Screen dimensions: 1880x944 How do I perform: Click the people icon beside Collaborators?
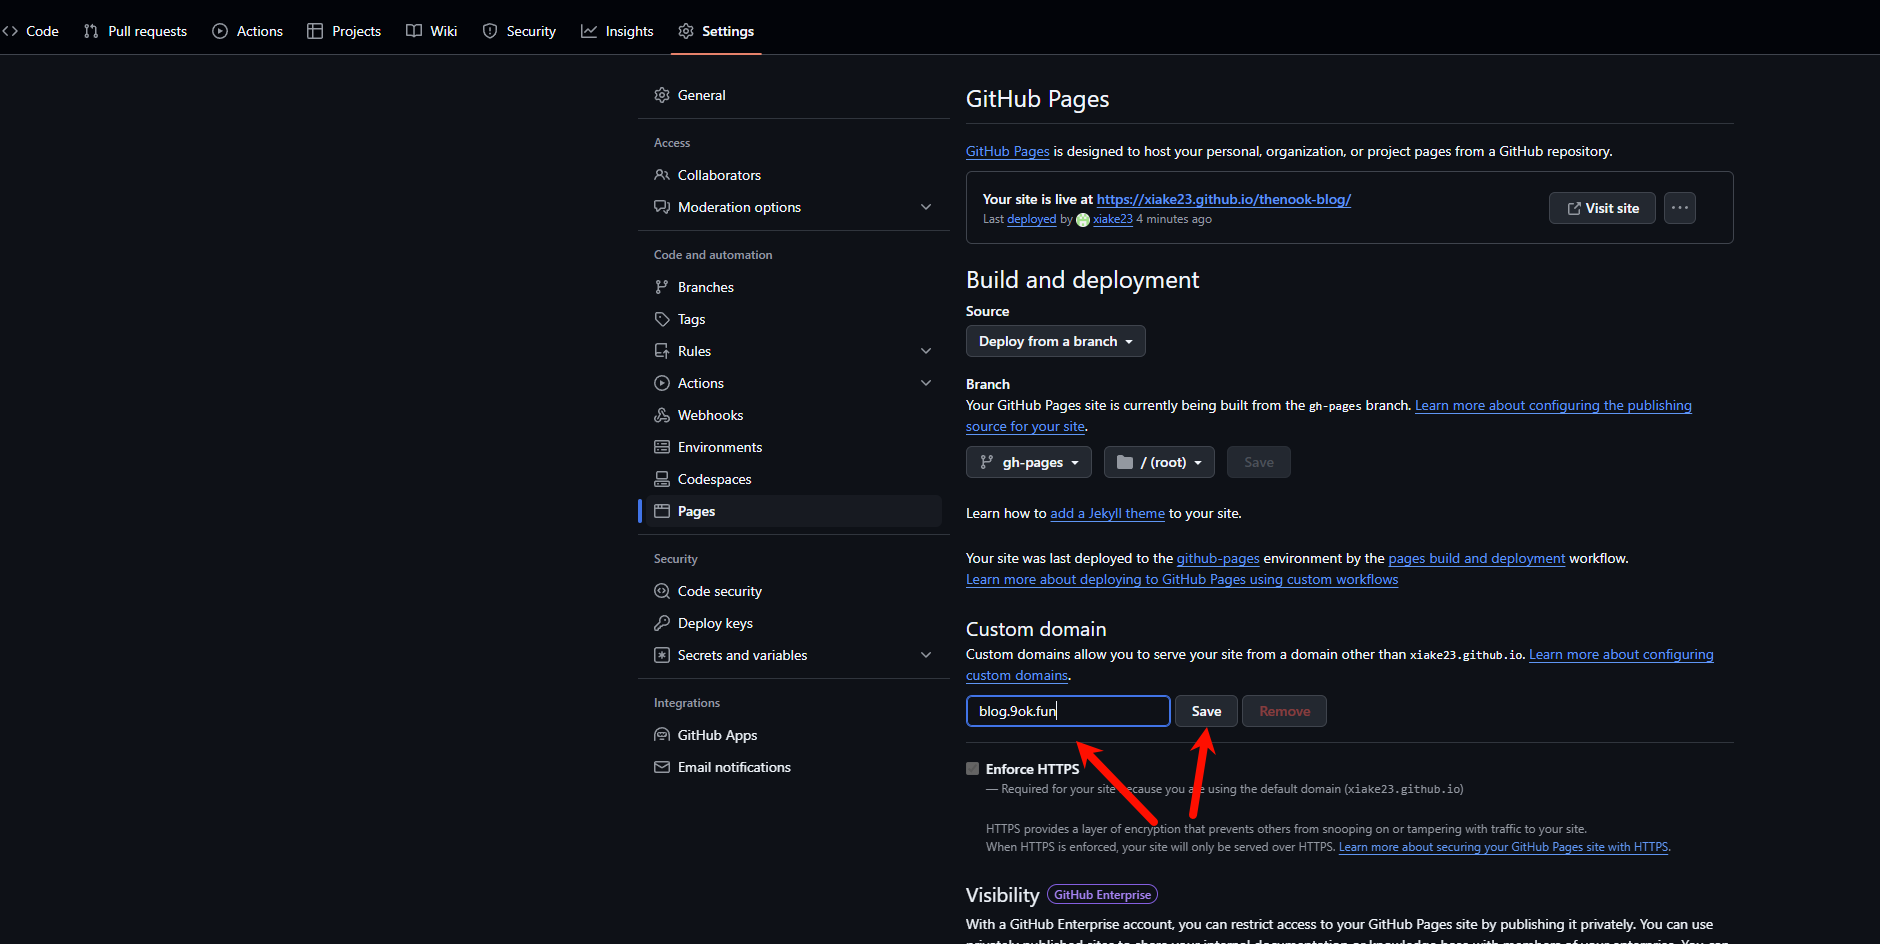click(662, 175)
